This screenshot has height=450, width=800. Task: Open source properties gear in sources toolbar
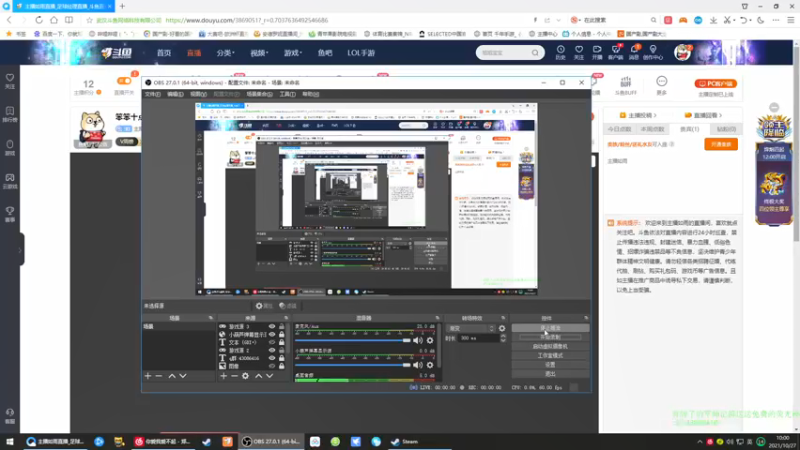245,376
